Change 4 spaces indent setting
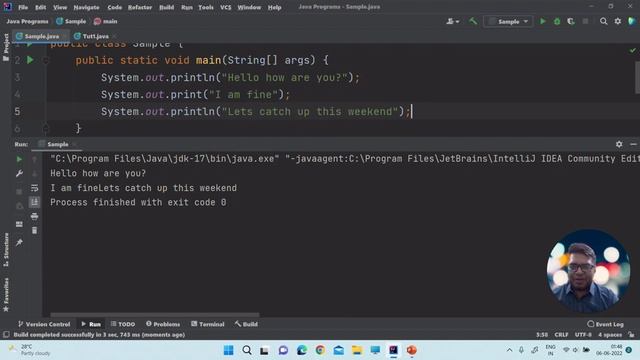This screenshot has height=360, width=640. tap(610, 335)
